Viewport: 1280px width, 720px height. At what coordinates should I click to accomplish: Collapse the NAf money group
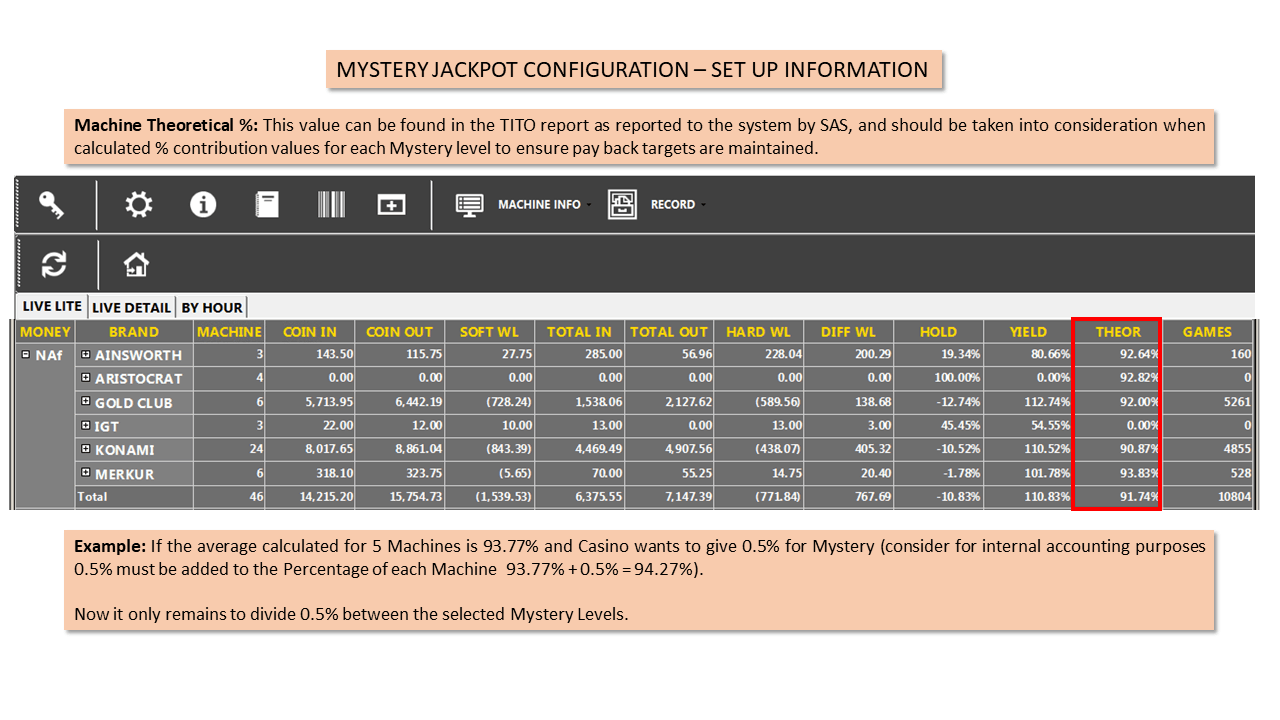(26, 354)
